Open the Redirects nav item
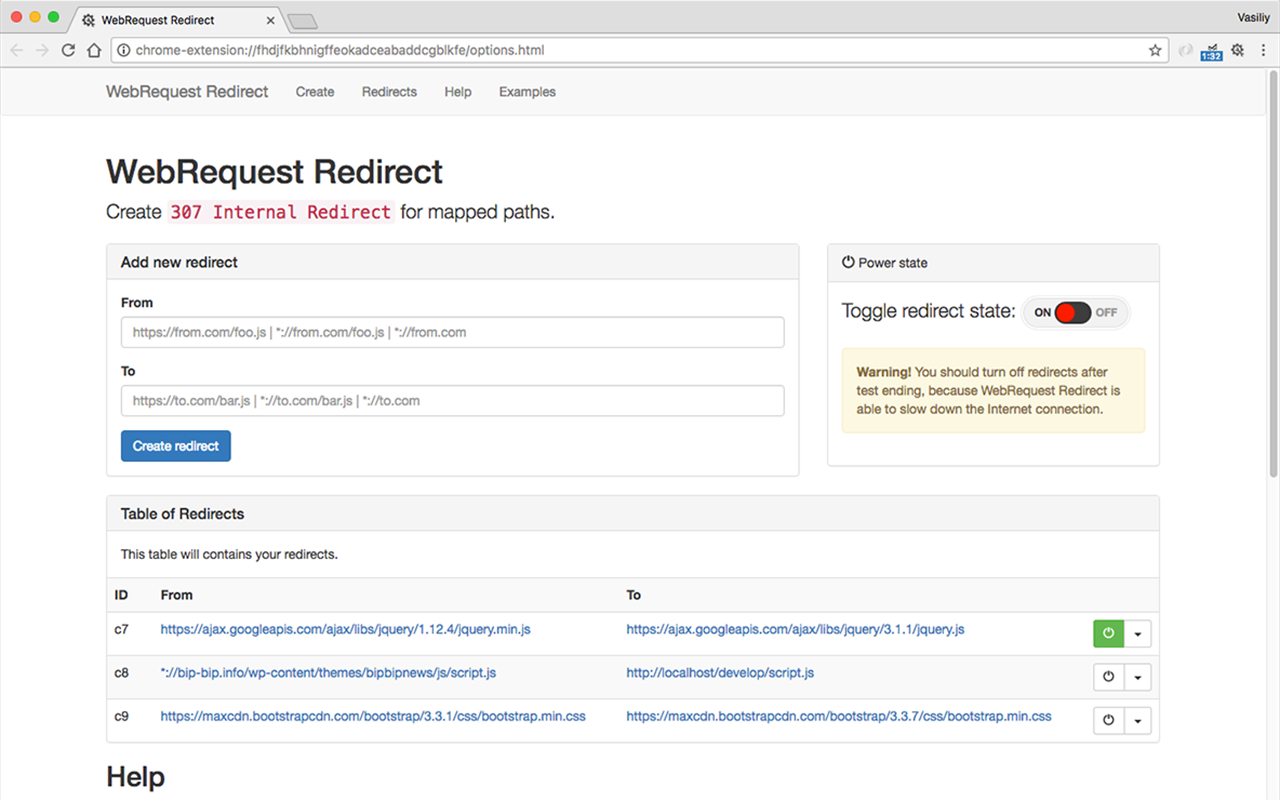1280x800 pixels. click(389, 92)
